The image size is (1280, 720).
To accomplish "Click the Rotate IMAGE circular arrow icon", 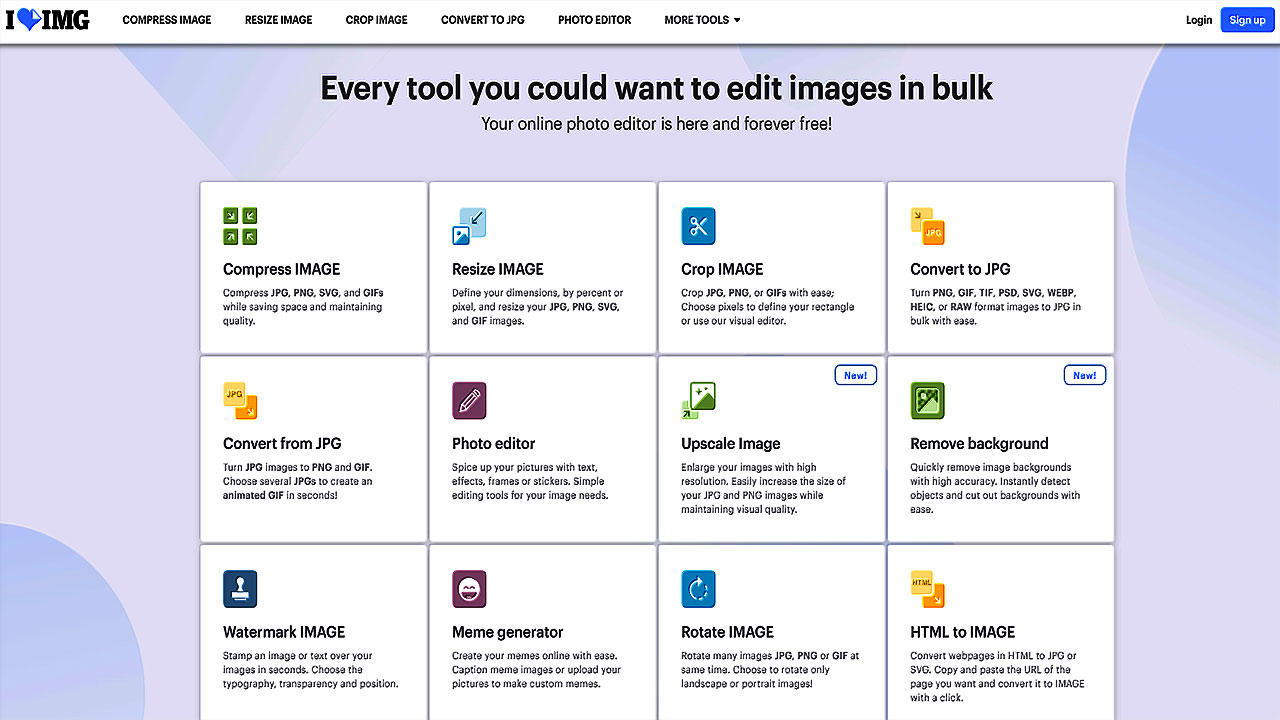I will pos(698,589).
